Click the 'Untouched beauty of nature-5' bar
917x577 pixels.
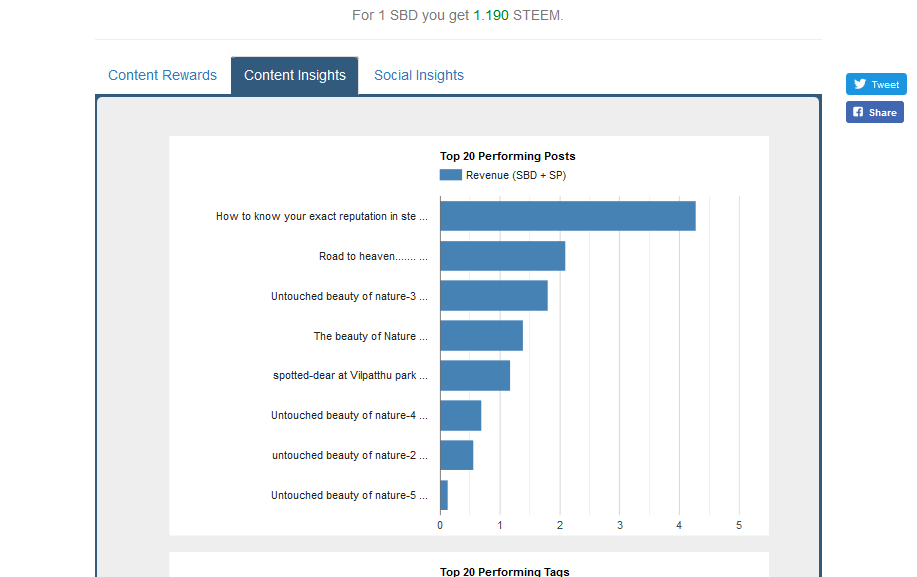coord(444,495)
